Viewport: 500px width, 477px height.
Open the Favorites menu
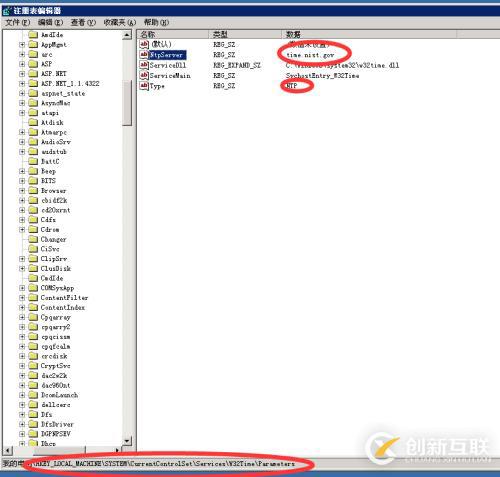(120, 22)
